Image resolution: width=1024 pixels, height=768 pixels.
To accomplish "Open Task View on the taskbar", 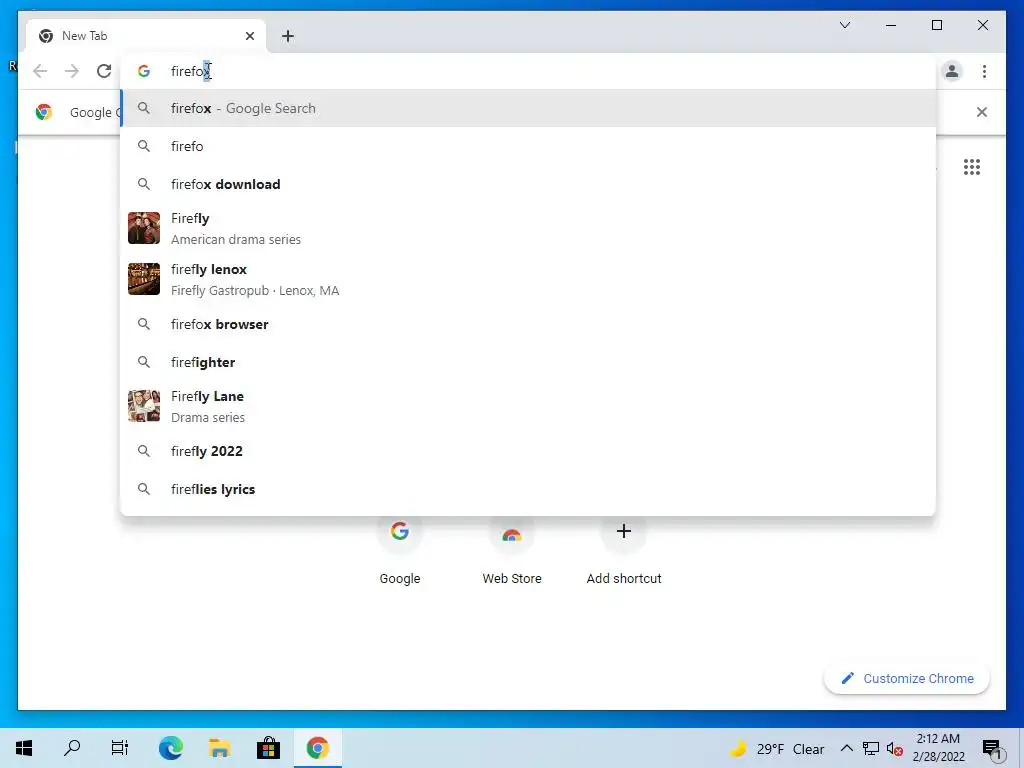I will click(x=120, y=748).
